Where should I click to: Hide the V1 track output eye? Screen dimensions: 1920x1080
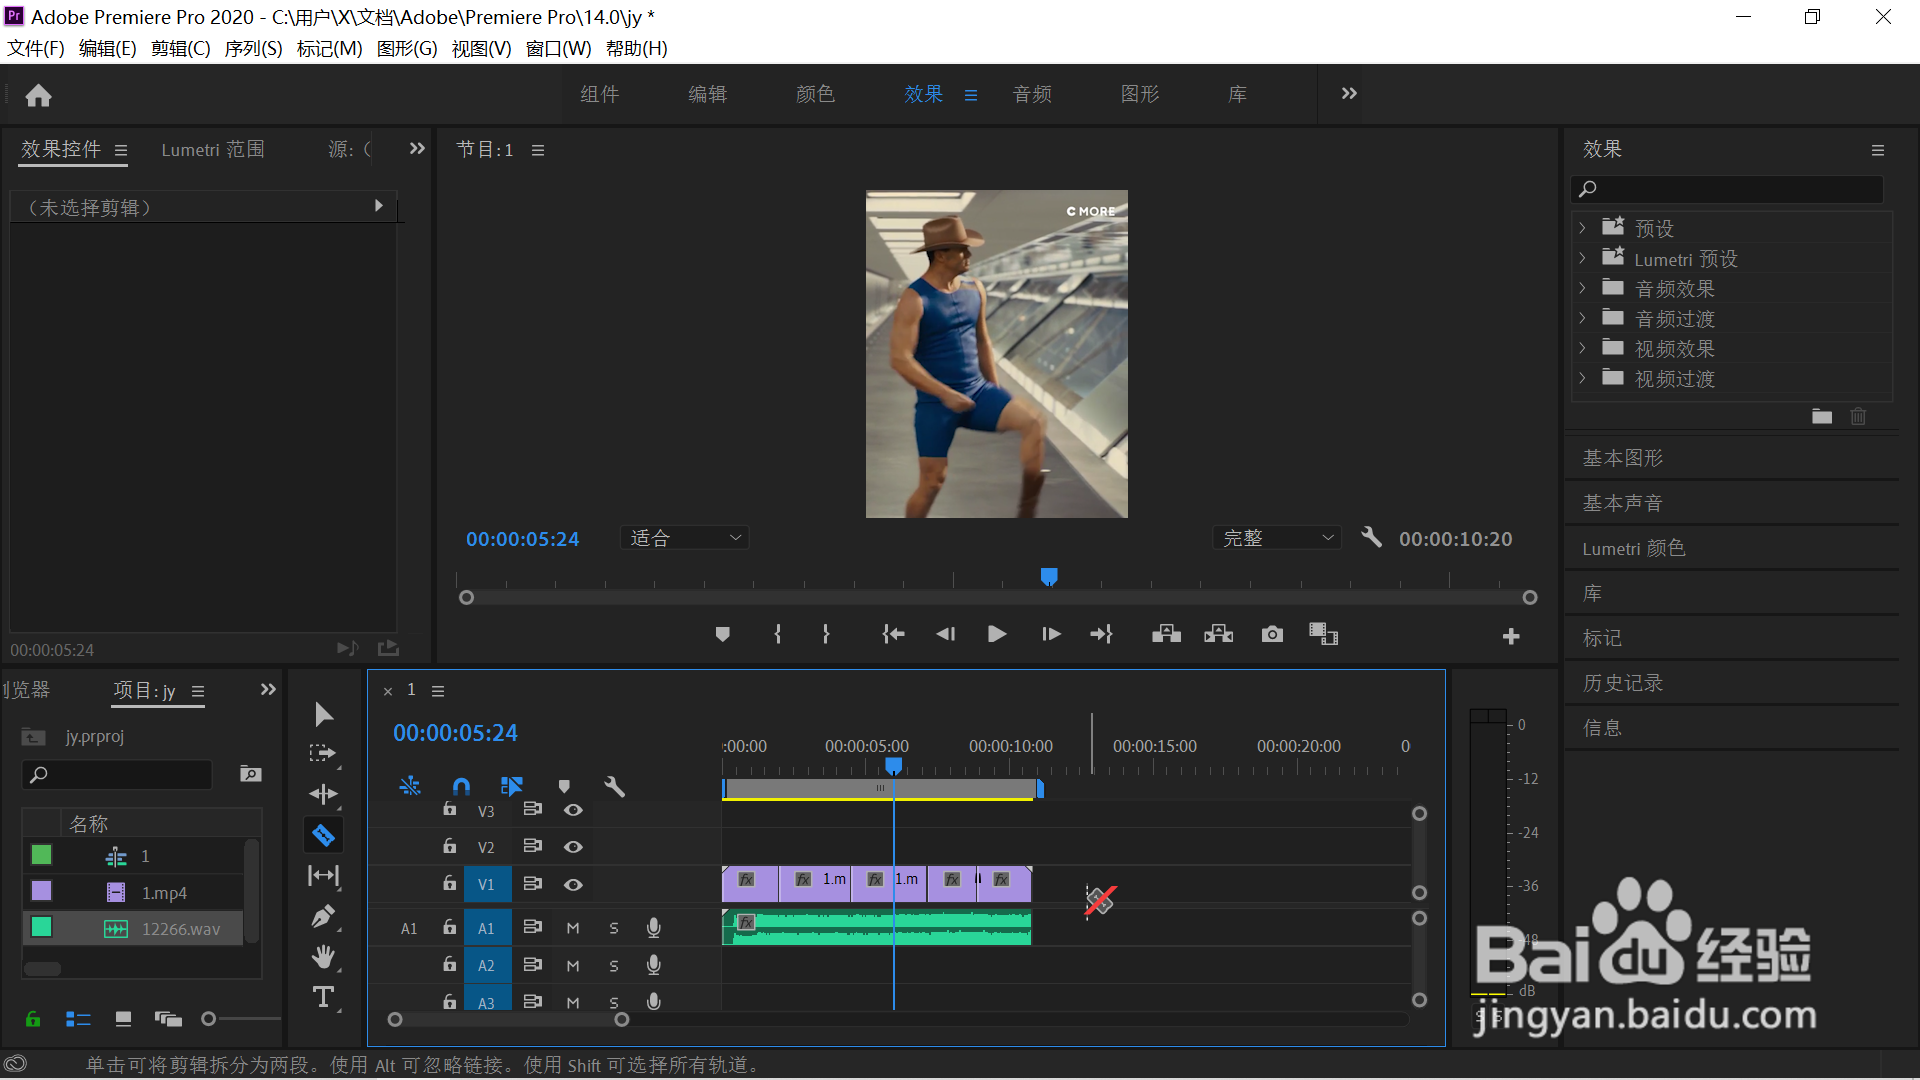[x=573, y=884]
